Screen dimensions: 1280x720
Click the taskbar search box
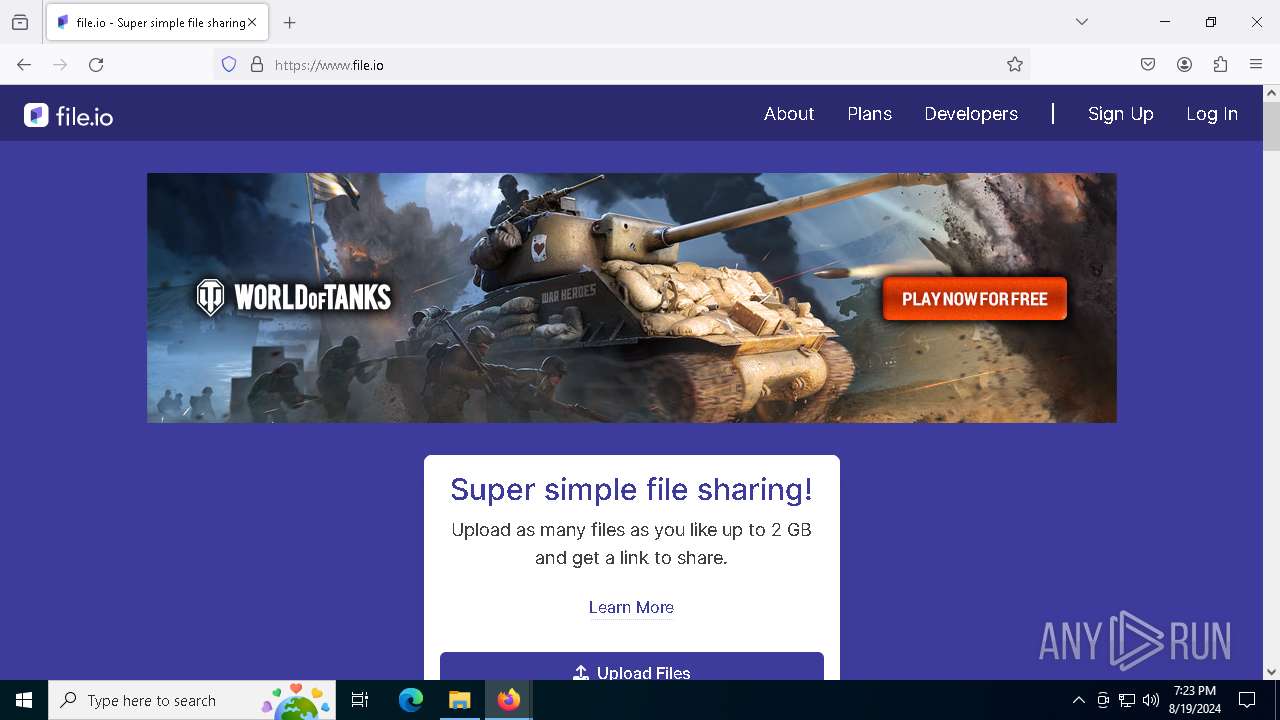pyautogui.click(x=192, y=700)
